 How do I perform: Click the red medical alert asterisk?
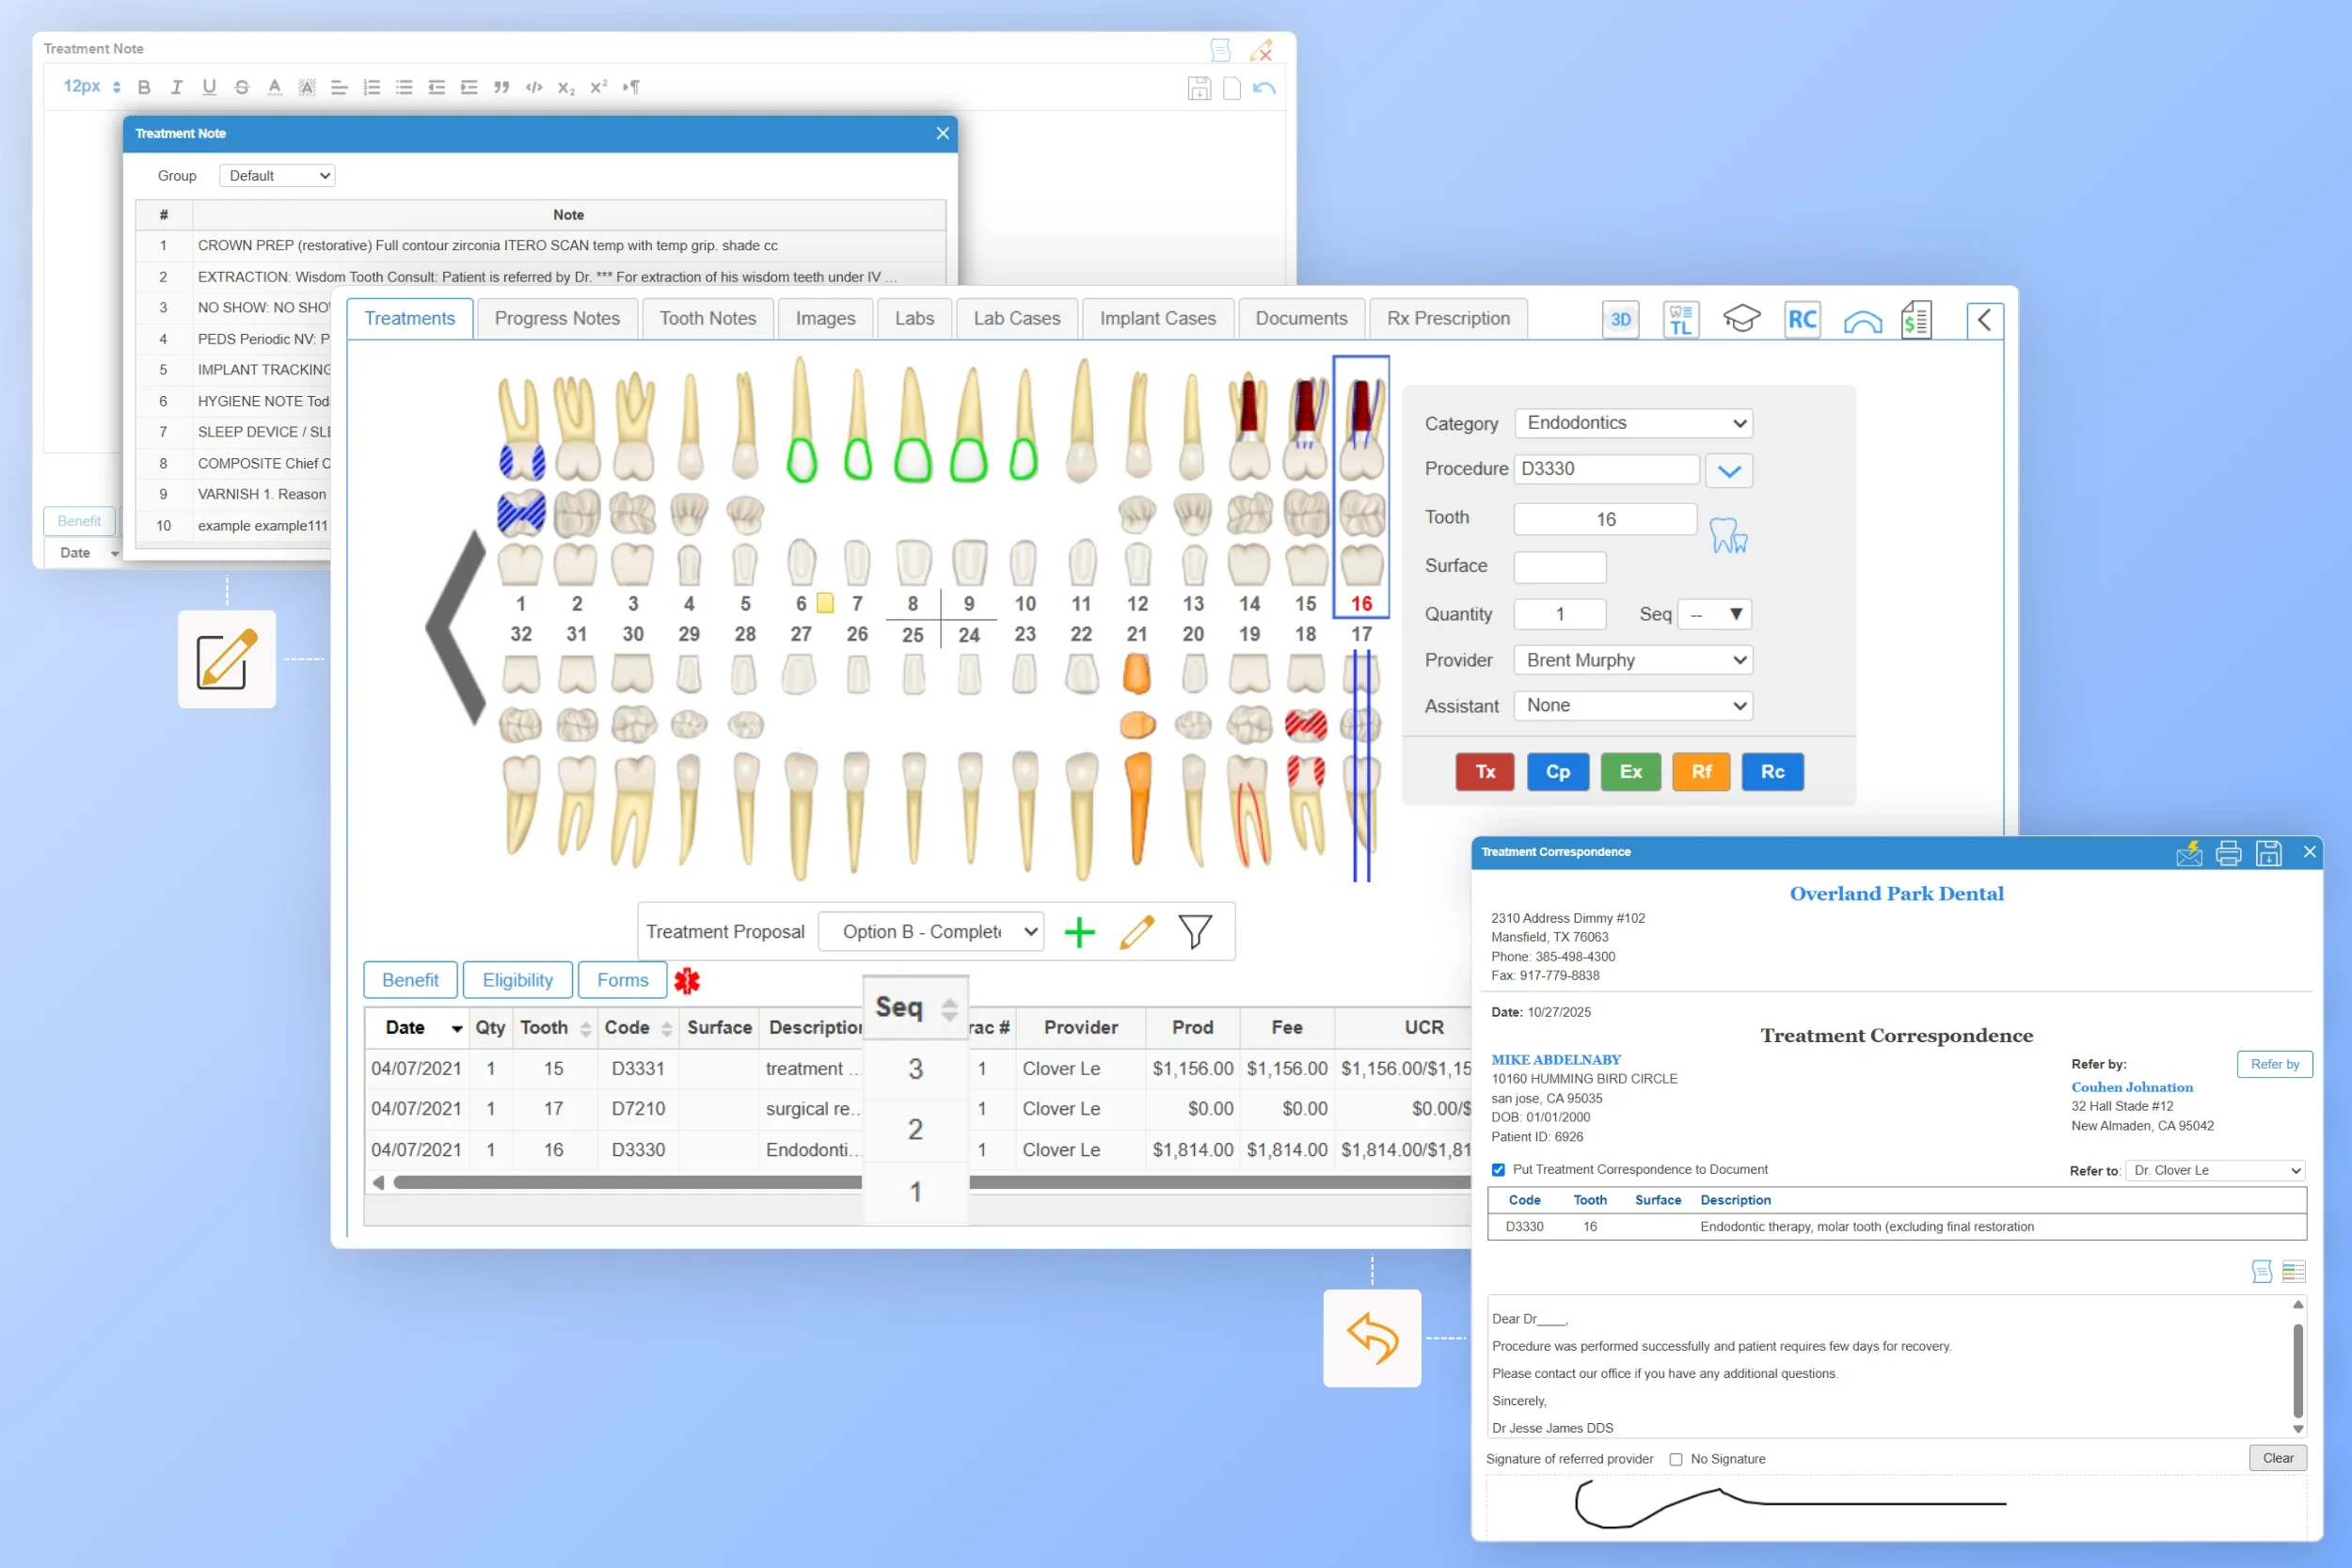[687, 981]
